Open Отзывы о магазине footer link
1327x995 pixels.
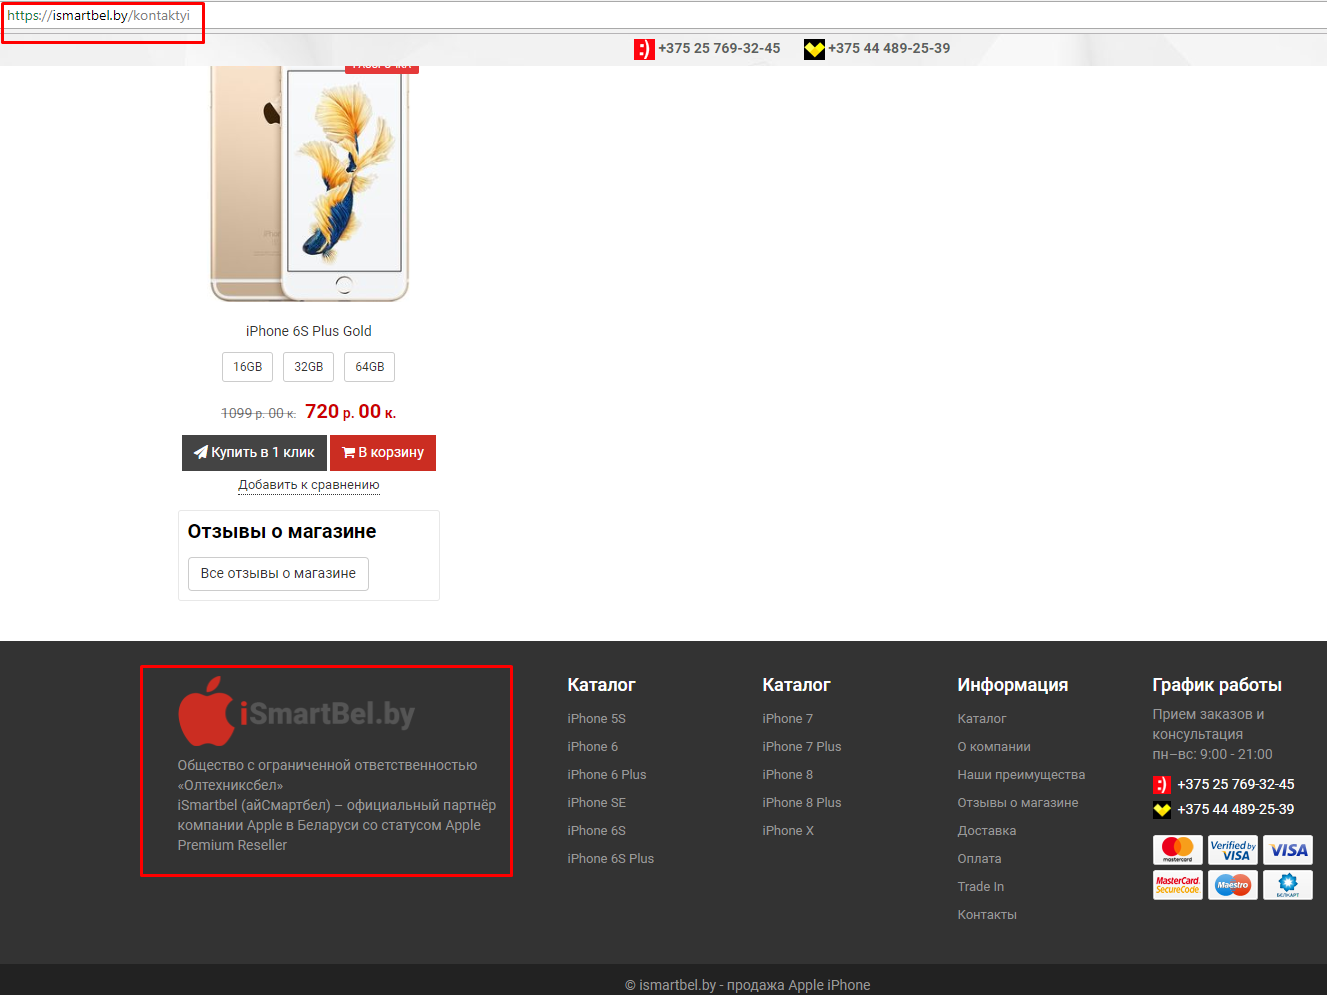(x=1018, y=803)
